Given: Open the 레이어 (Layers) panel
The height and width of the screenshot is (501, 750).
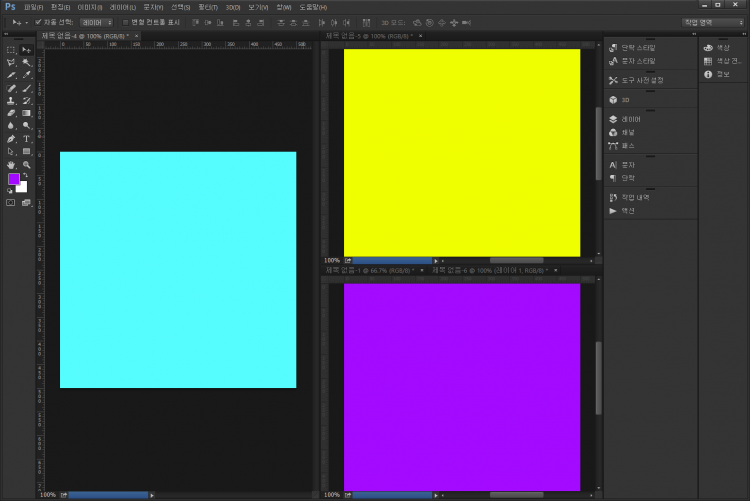Looking at the screenshot, I should (629, 119).
